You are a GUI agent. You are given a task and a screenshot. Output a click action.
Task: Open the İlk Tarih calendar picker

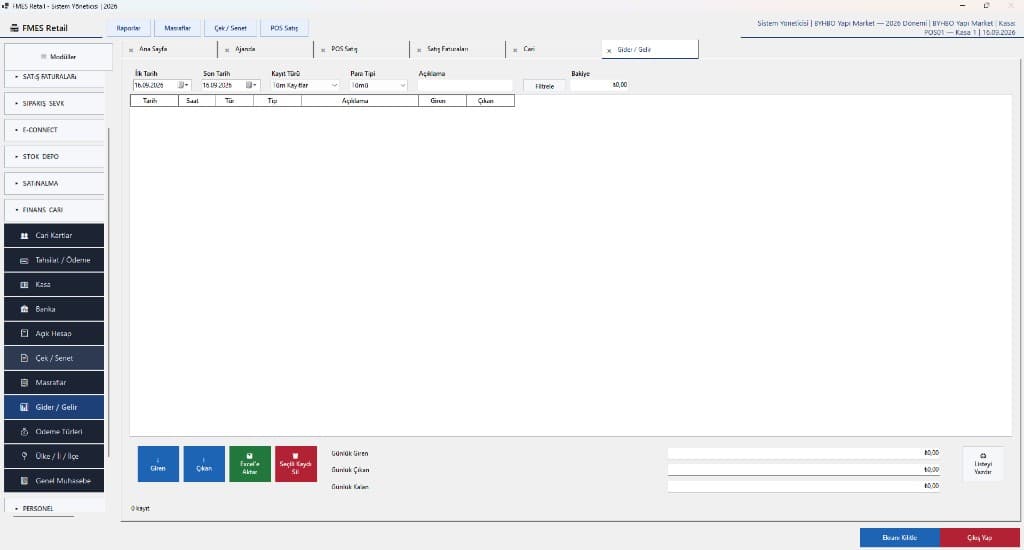pos(183,85)
